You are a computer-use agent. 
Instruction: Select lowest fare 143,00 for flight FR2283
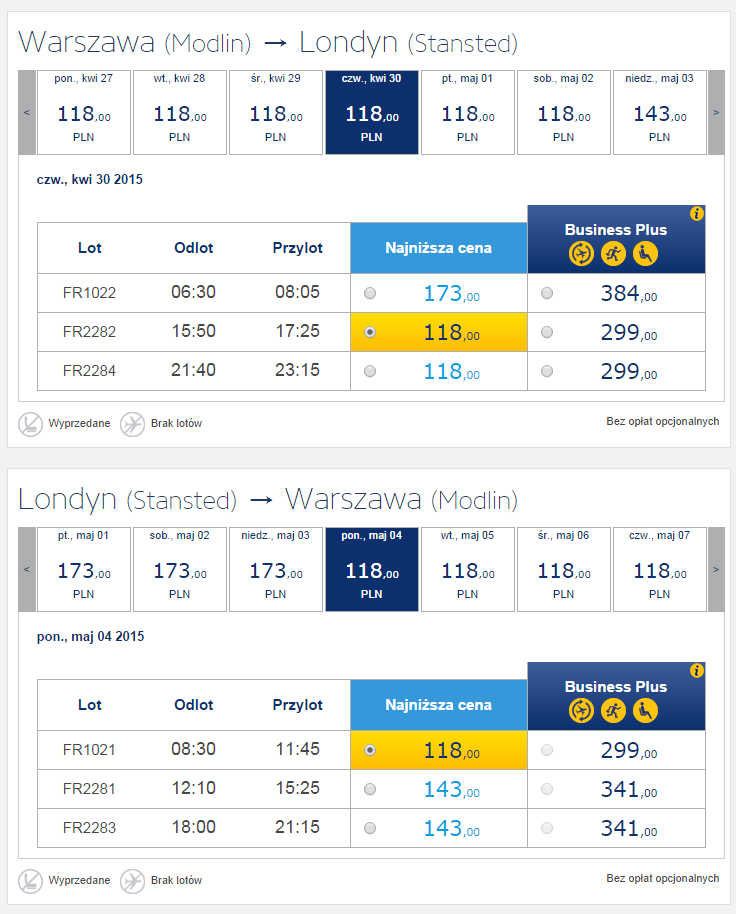coord(370,828)
